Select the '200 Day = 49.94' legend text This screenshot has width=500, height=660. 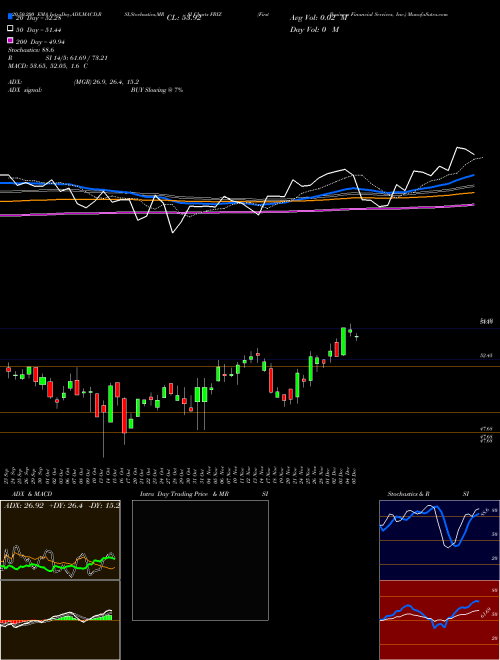tap(40, 41)
